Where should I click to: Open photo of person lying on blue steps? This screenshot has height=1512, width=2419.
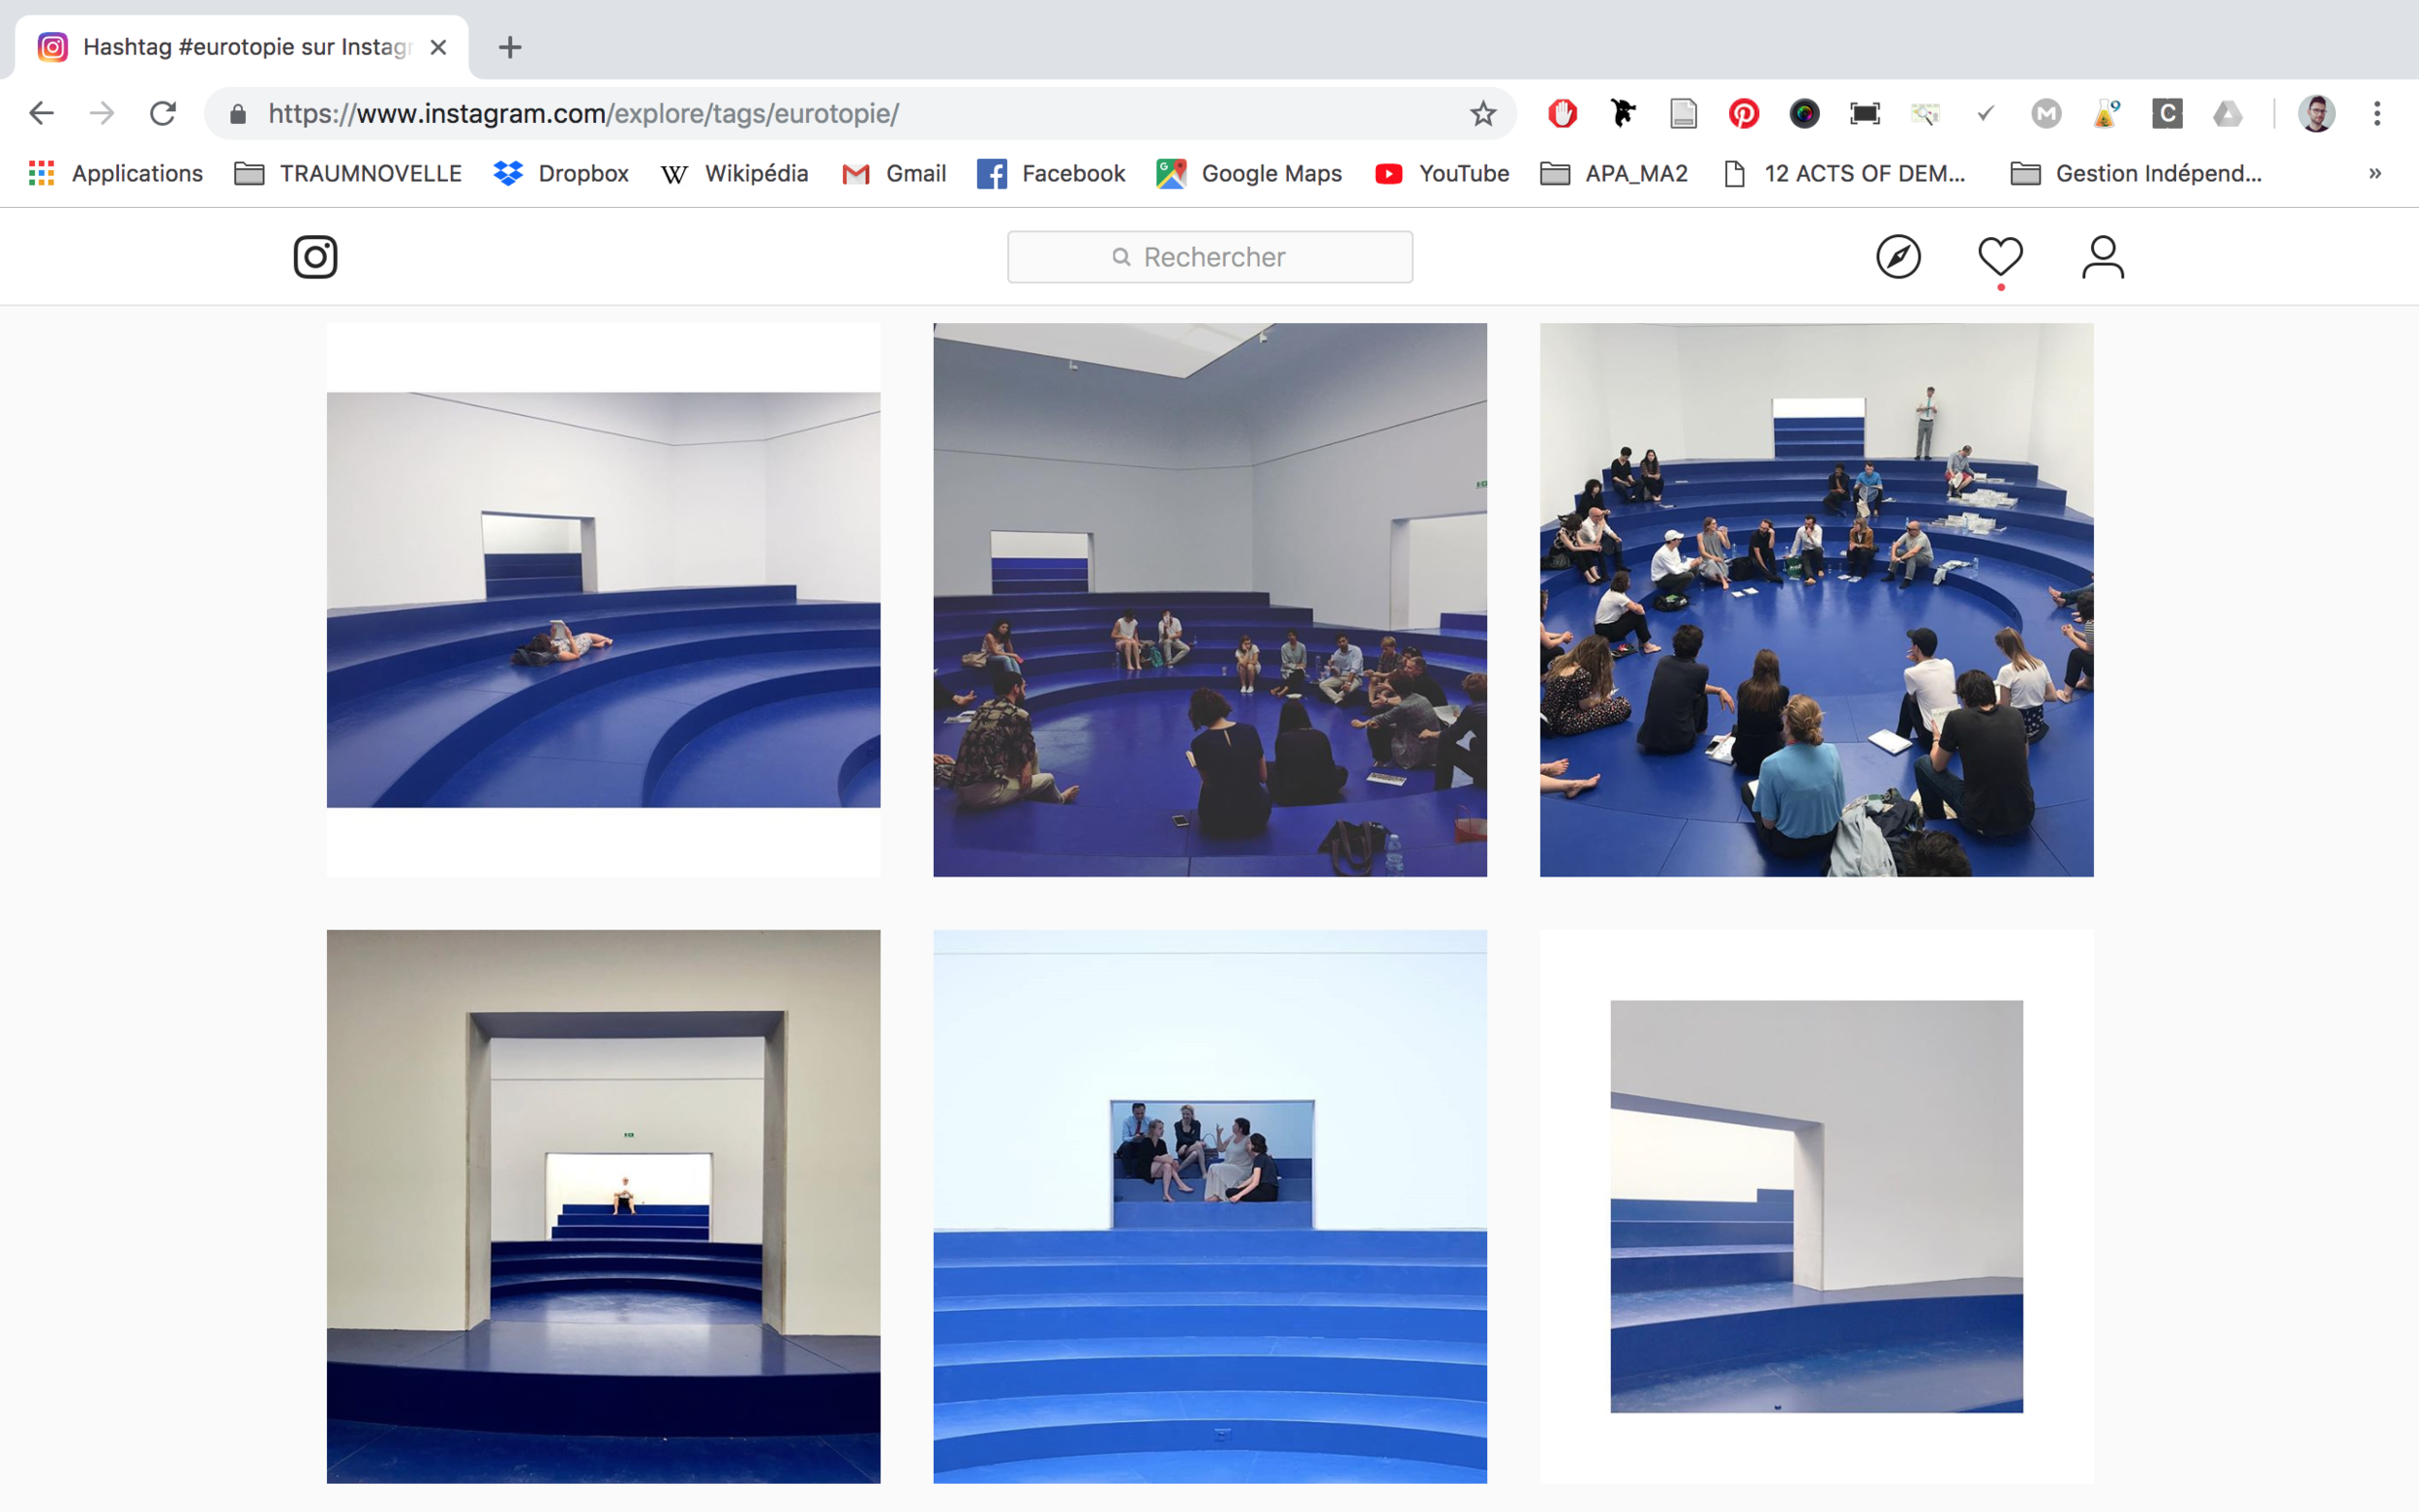[603, 600]
